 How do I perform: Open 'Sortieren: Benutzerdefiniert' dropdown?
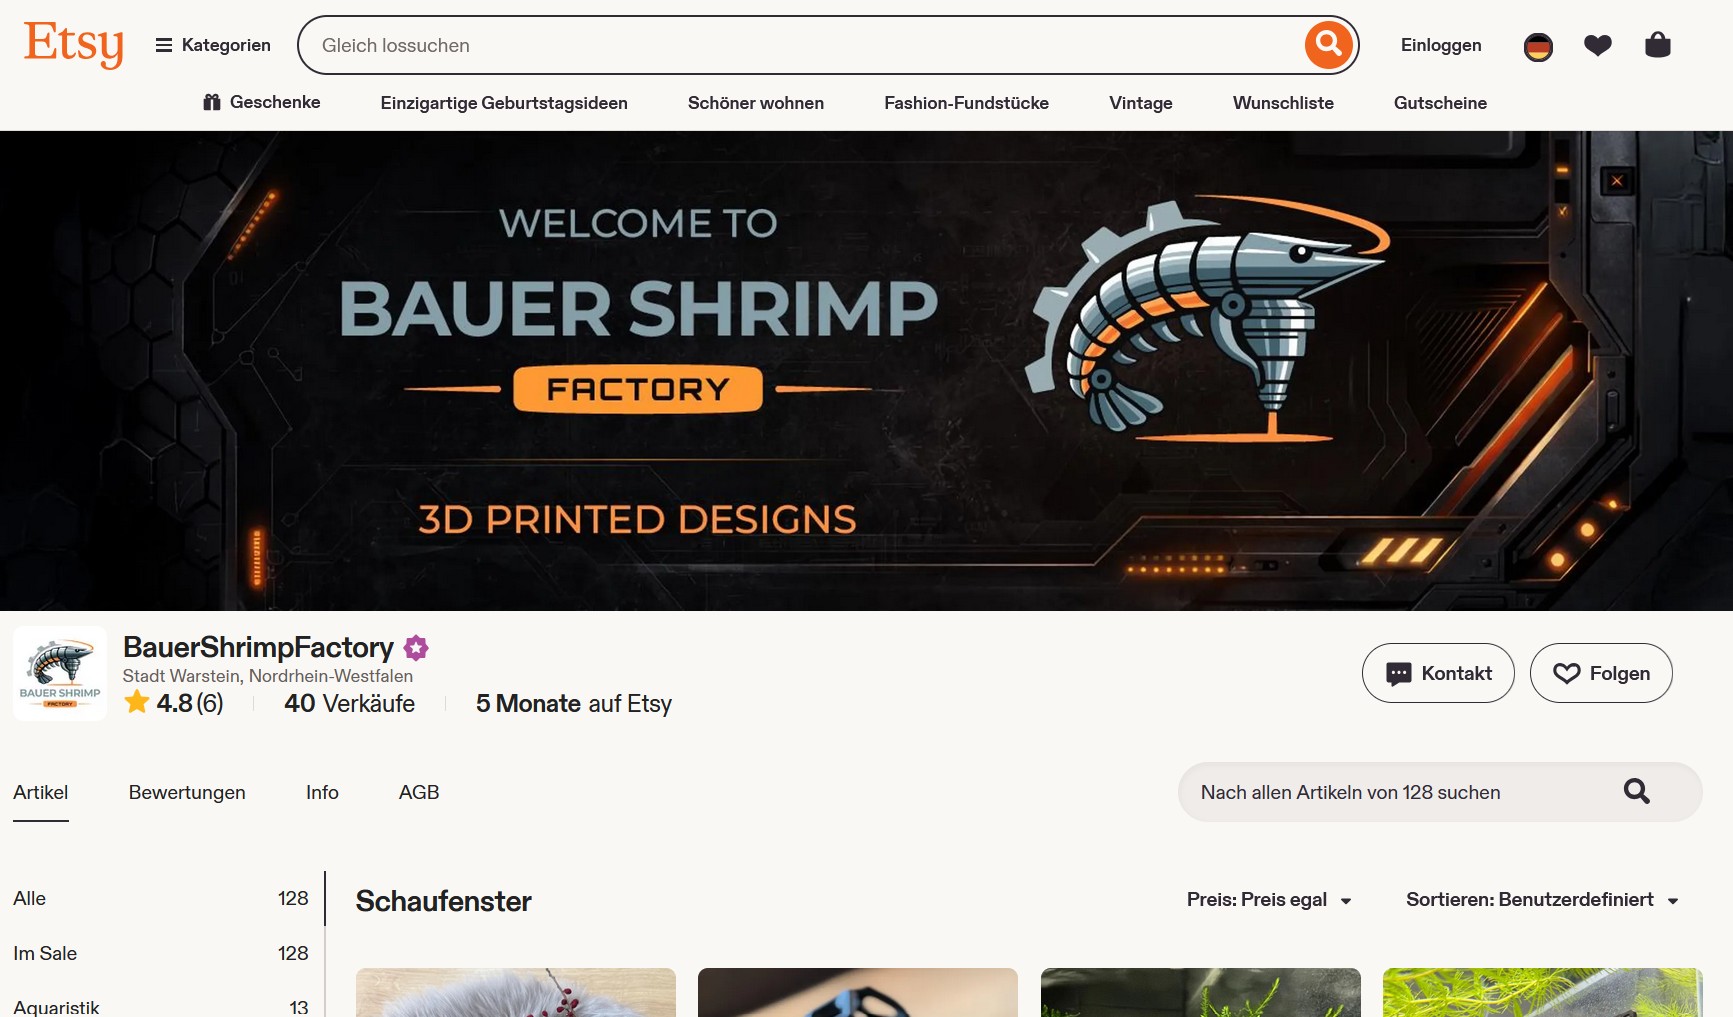tap(1543, 900)
